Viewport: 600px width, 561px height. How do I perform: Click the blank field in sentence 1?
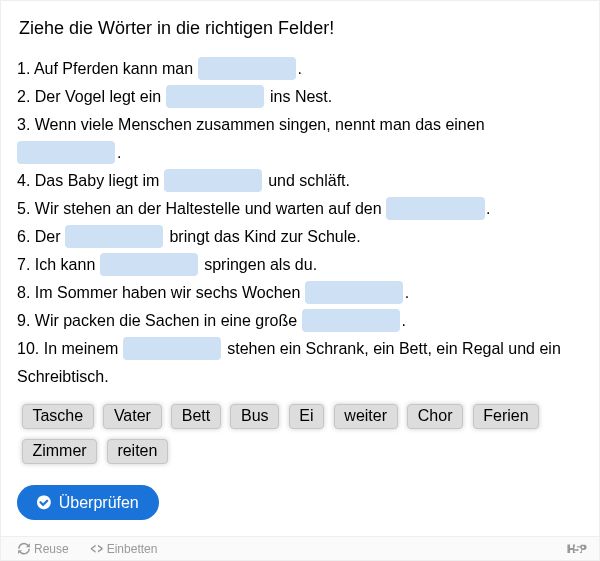247,68
